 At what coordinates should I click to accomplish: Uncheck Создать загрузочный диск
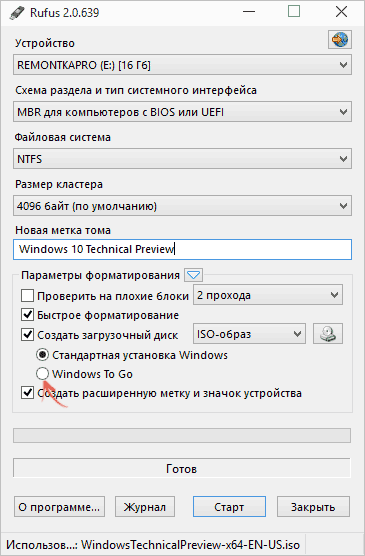coord(27,334)
